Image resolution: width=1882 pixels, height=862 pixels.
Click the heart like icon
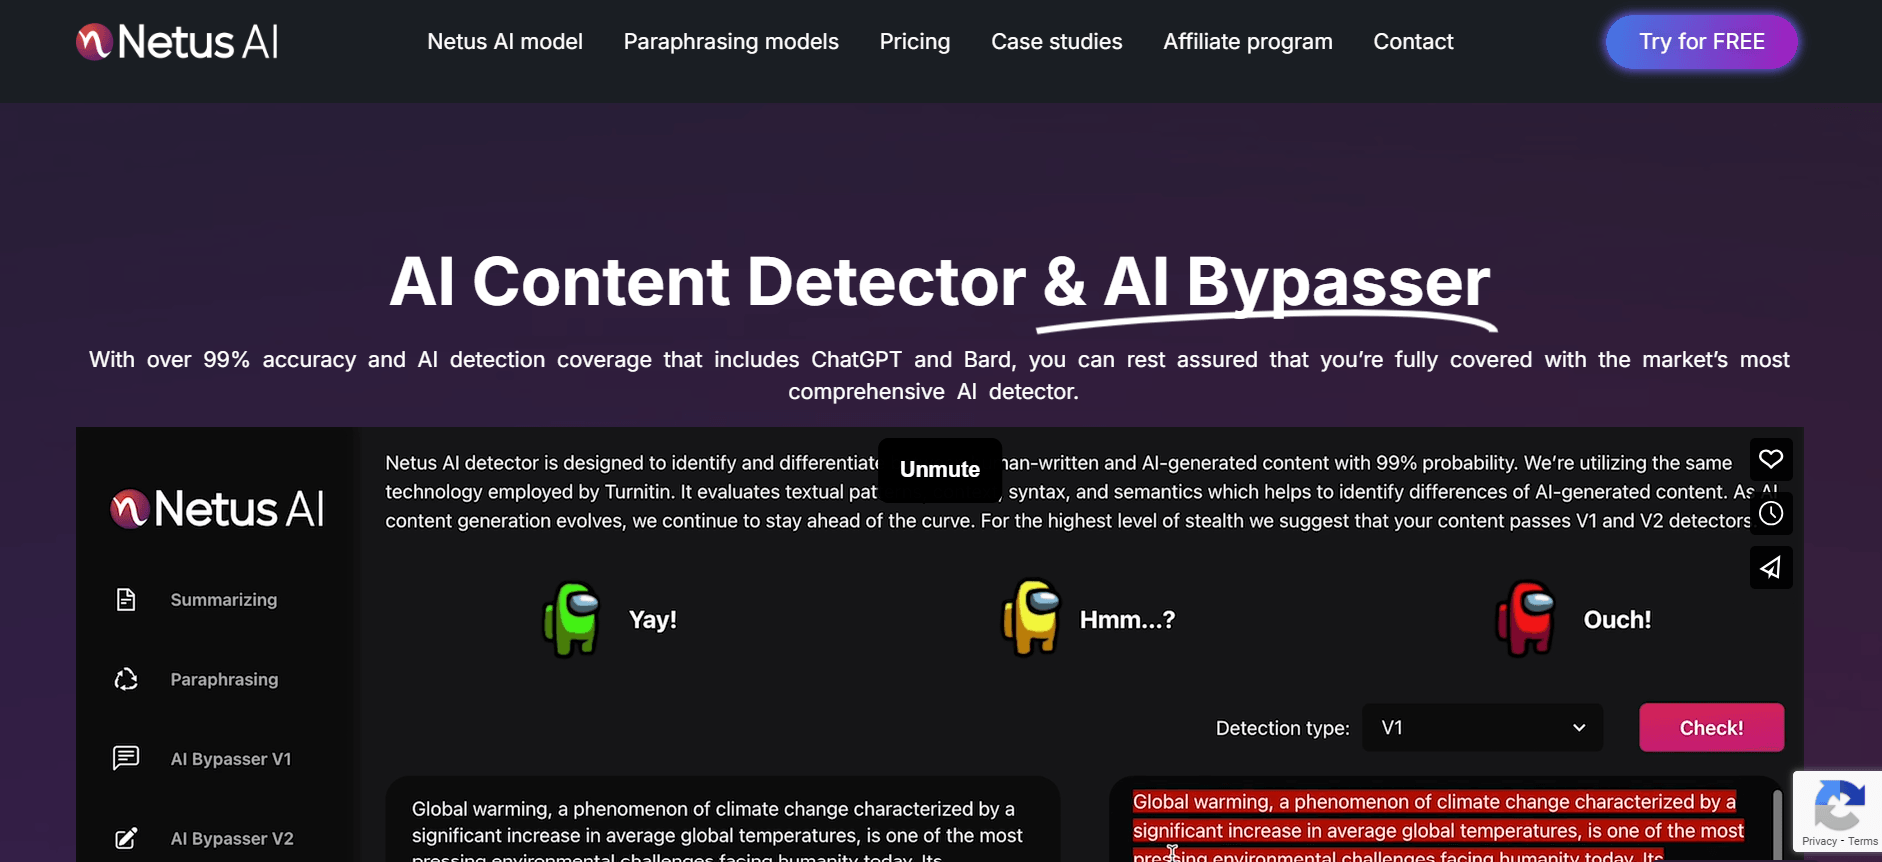(x=1771, y=459)
